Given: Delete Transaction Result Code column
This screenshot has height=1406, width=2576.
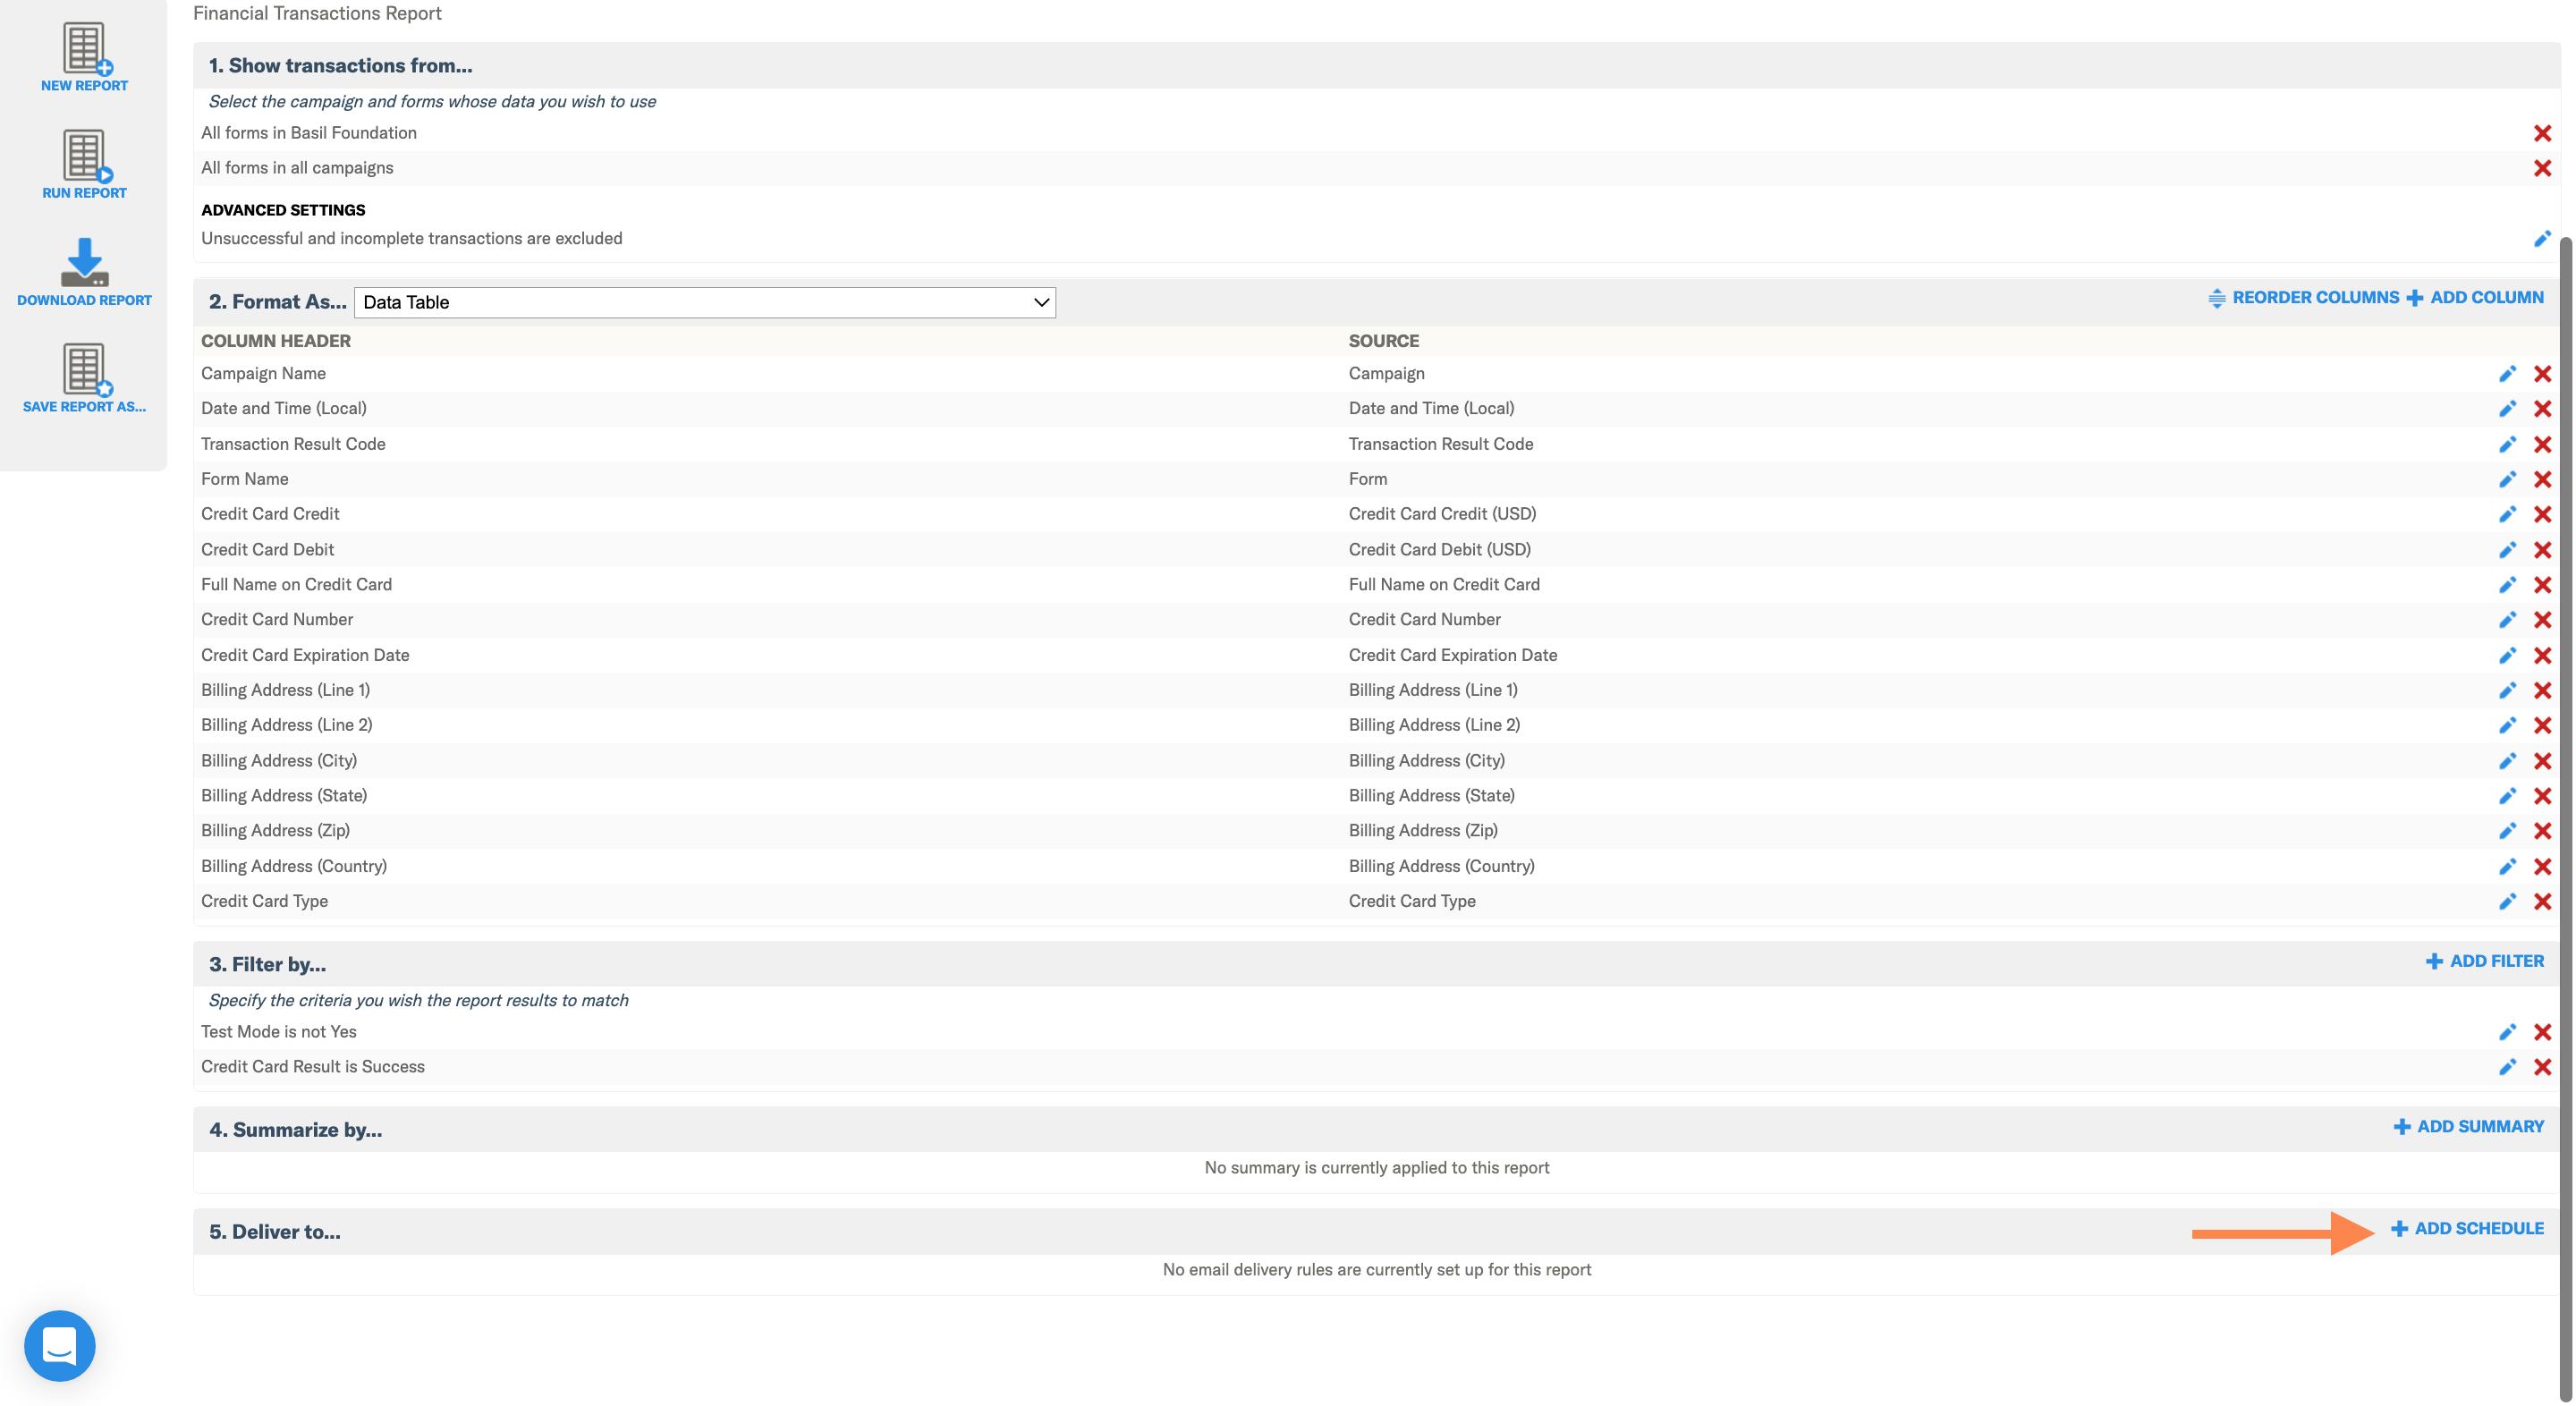Looking at the screenshot, I should pos(2542,444).
